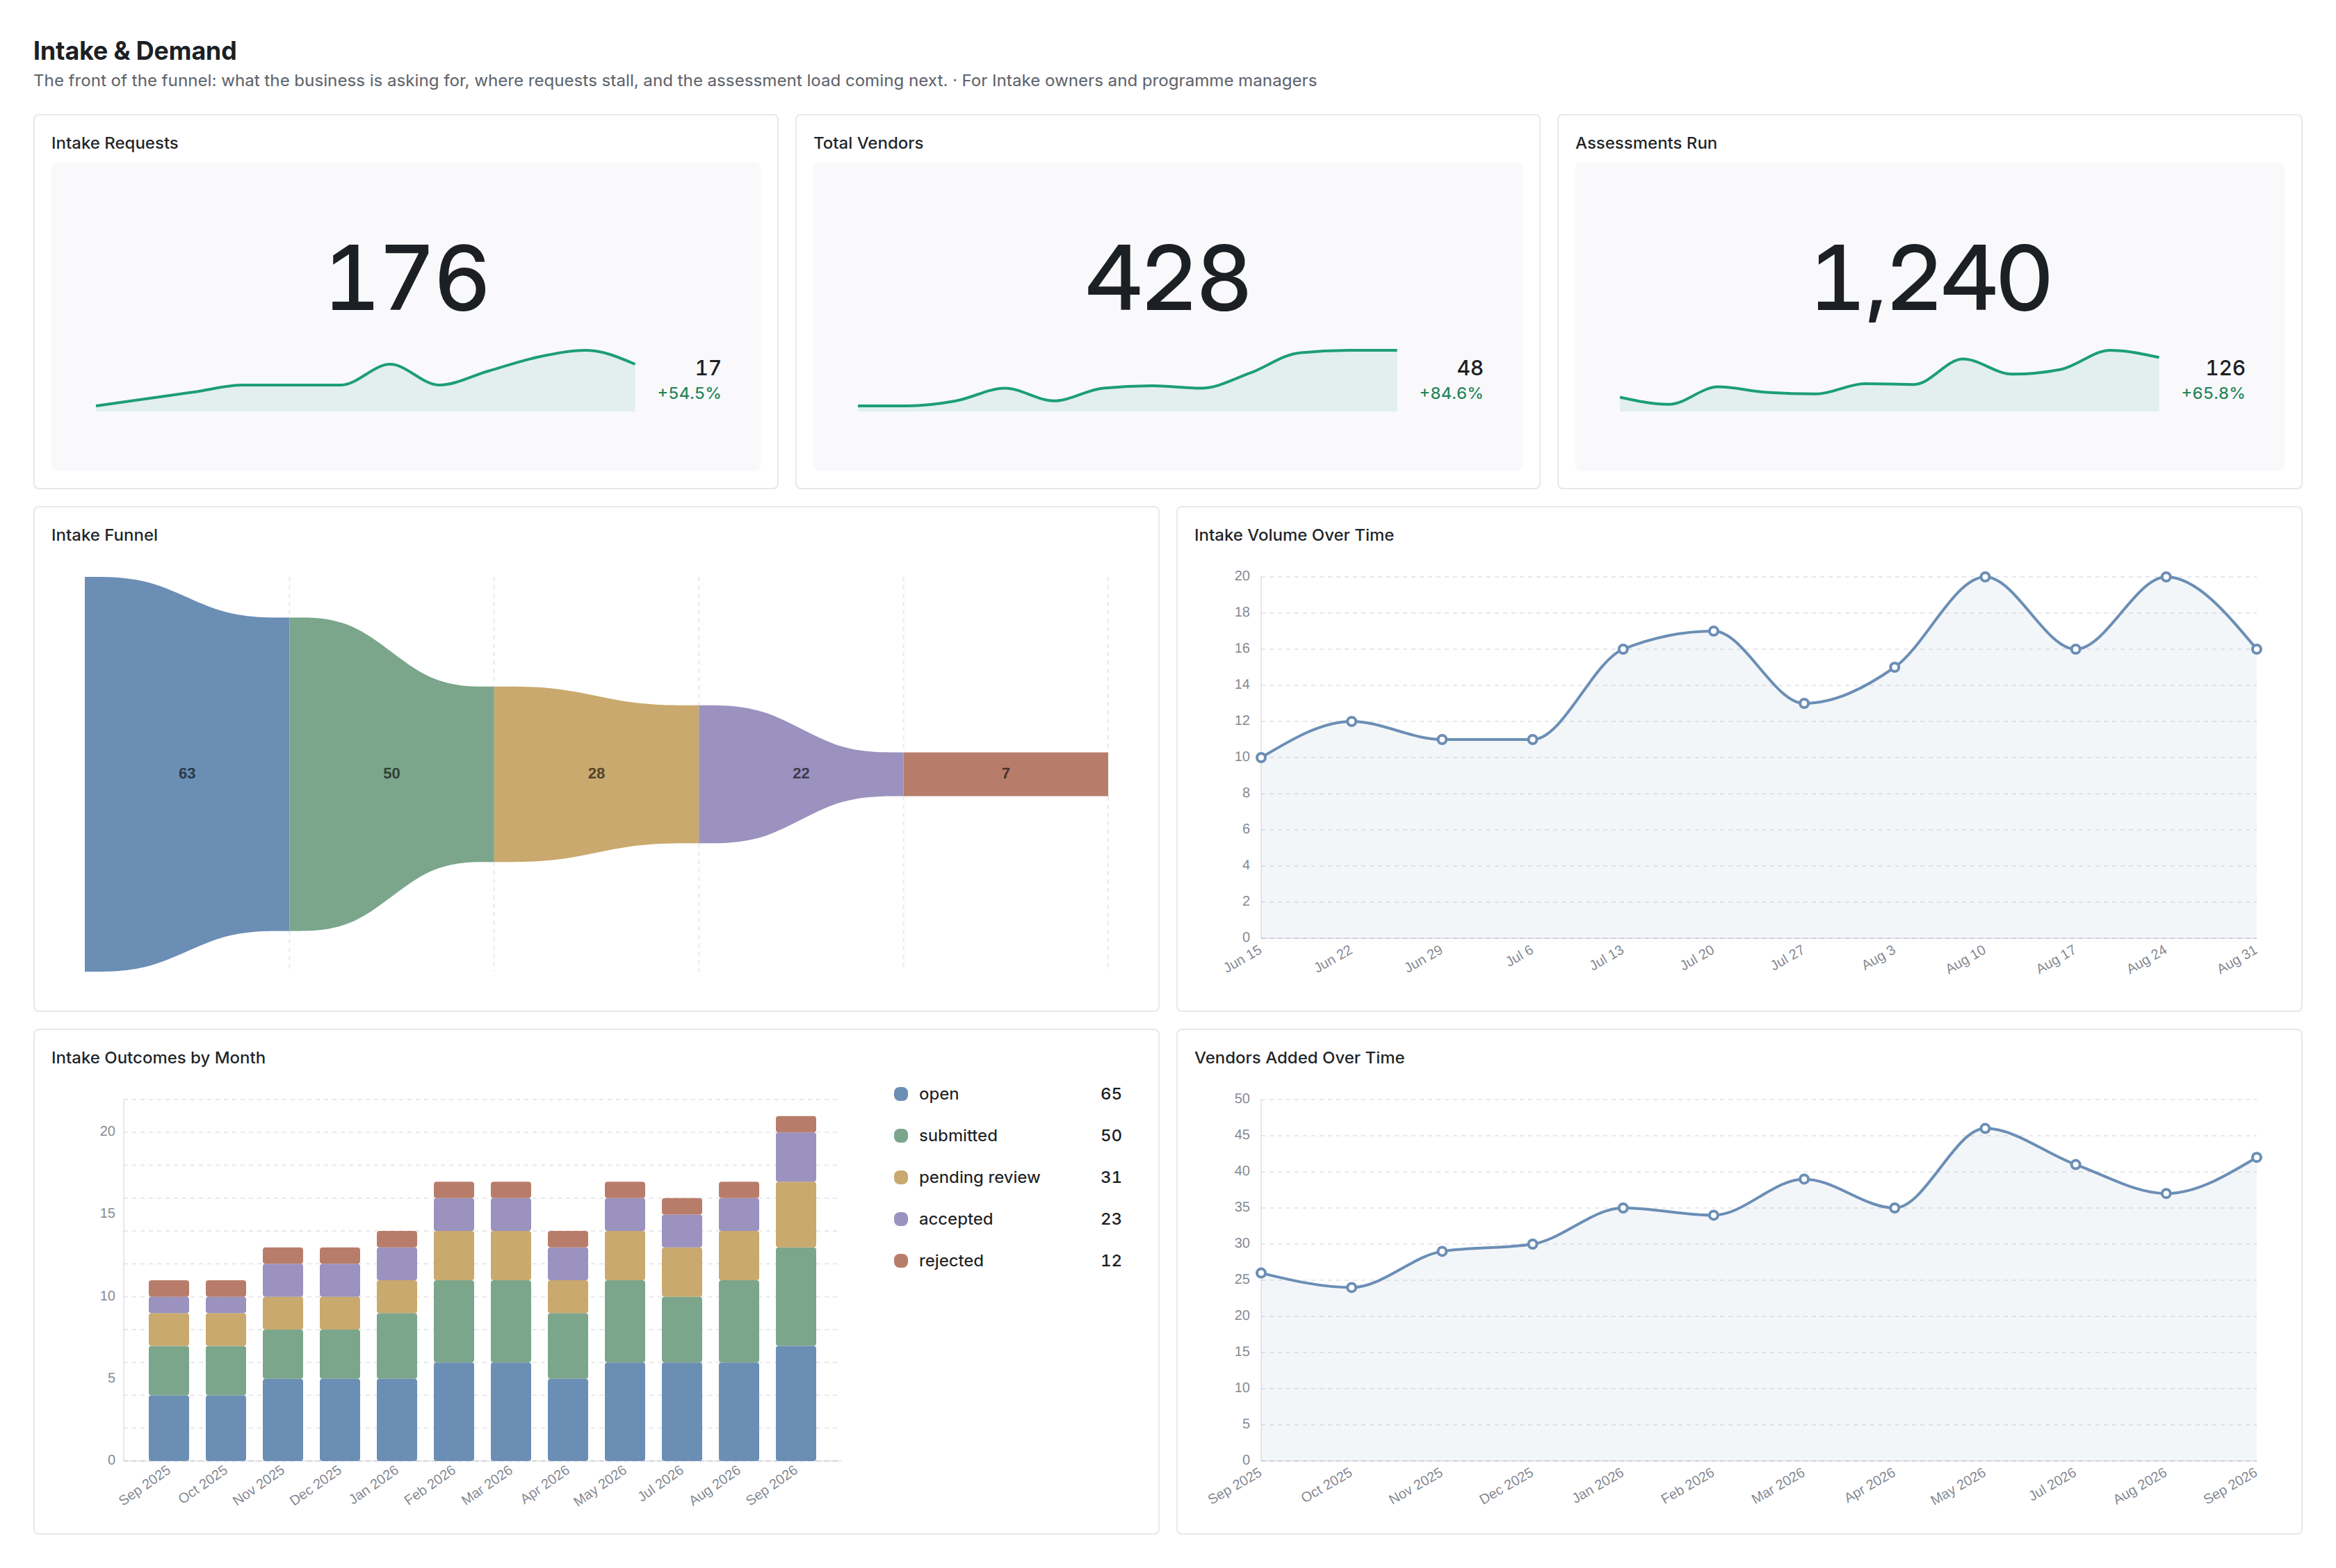
Task: Click the Apr 2026 stacked bar
Action: click(x=568, y=1346)
